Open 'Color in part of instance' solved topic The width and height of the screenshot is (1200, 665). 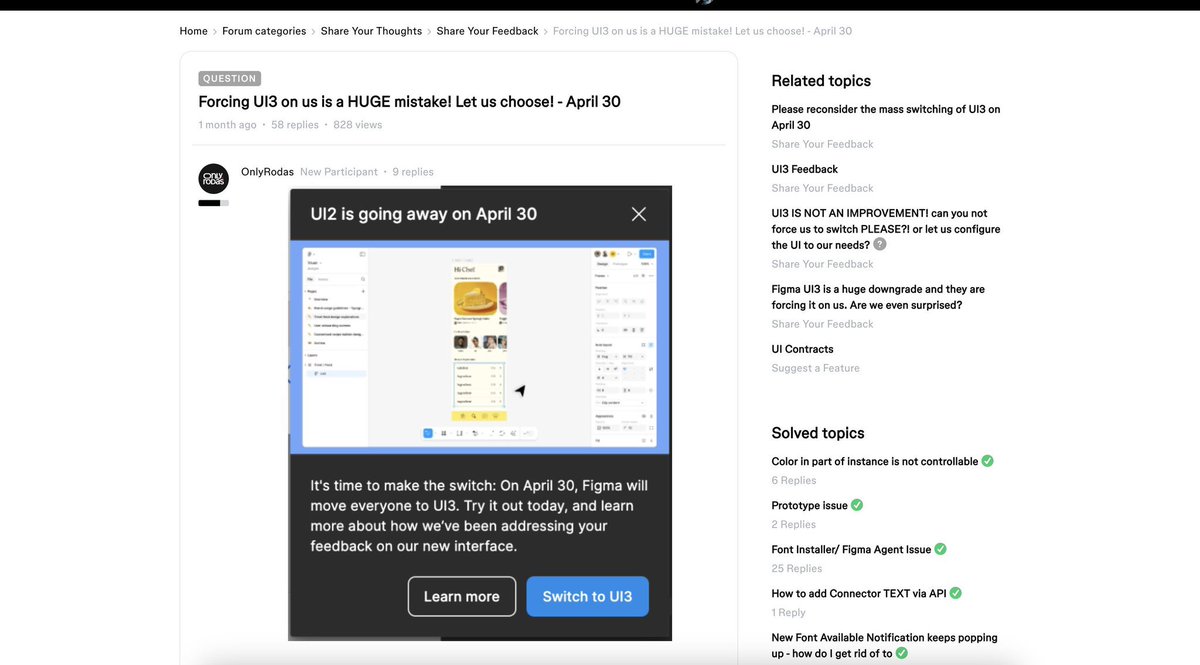[875, 461]
